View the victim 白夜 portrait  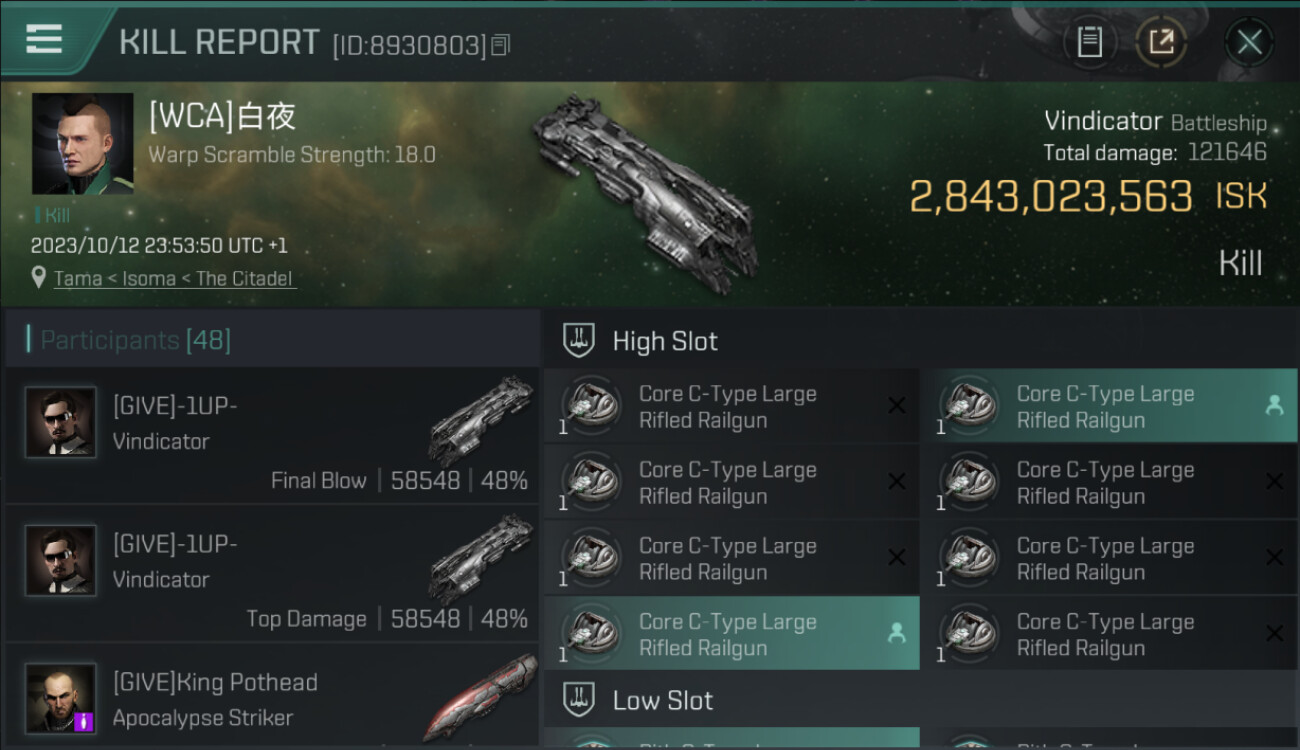[82, 144]
